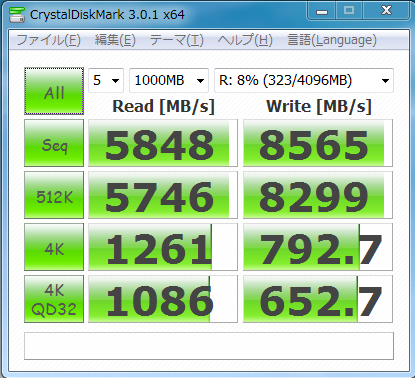
Task: Open the ヘルプ(H) menu
Action: [245, 40]
